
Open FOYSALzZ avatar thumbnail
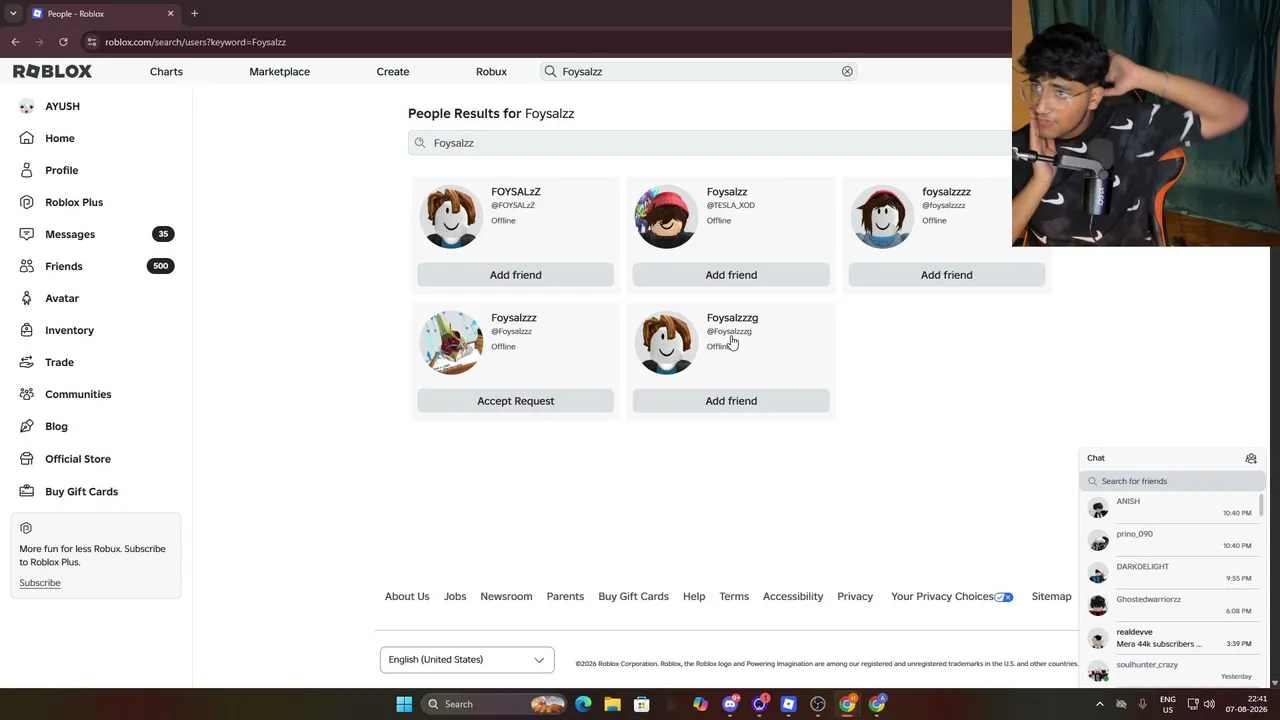coord(451,216)
